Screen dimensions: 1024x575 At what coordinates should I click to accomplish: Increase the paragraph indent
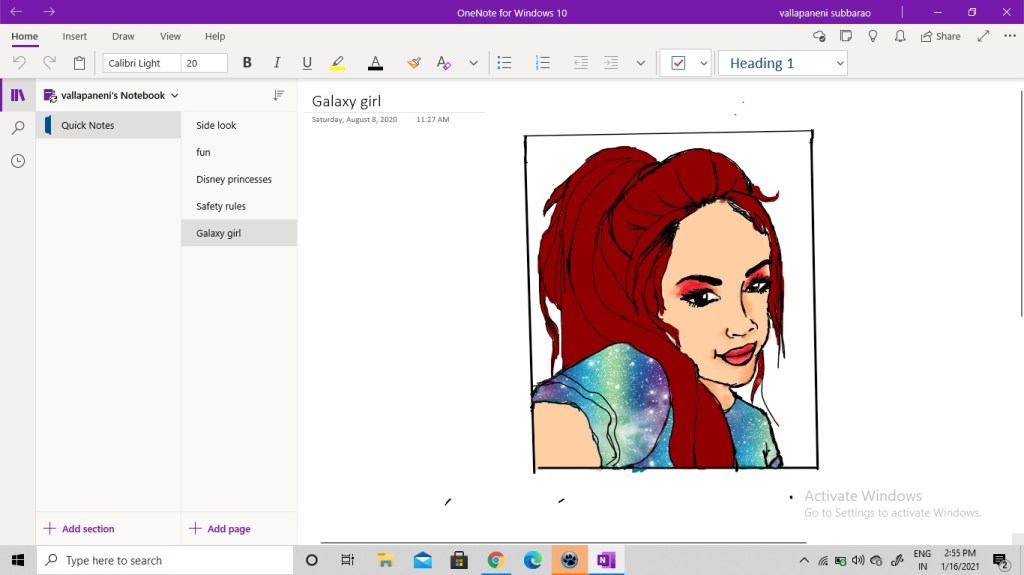click(611, 63)
